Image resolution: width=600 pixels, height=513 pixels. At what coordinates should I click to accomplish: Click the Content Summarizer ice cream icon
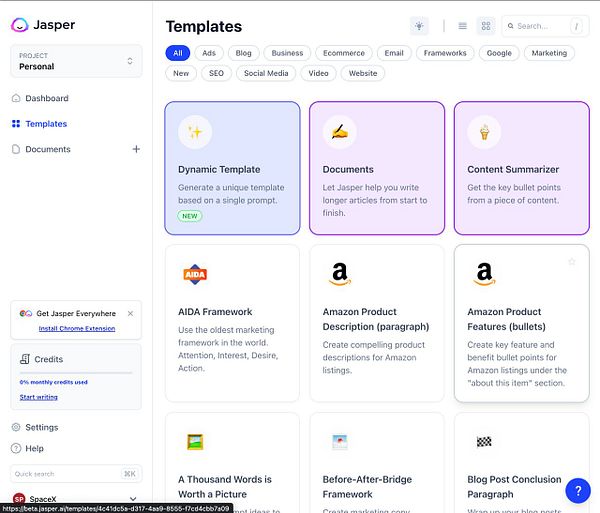[x=484, y=132]
